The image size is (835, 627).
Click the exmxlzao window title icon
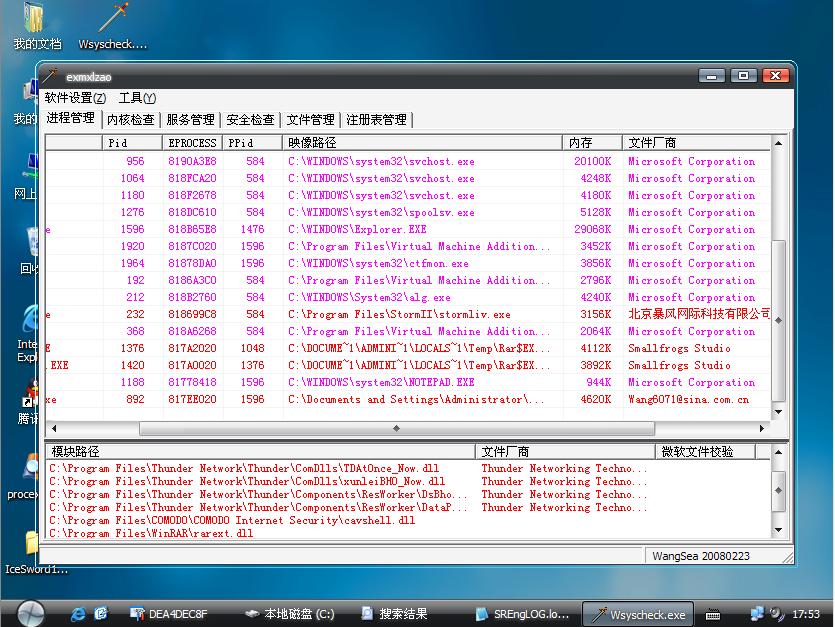[51, 76]
